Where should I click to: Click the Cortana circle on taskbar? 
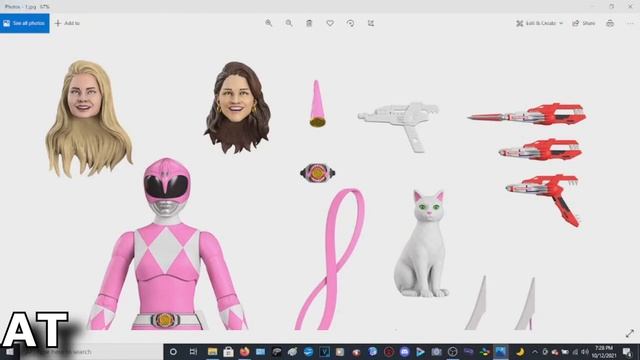(173, 351)
